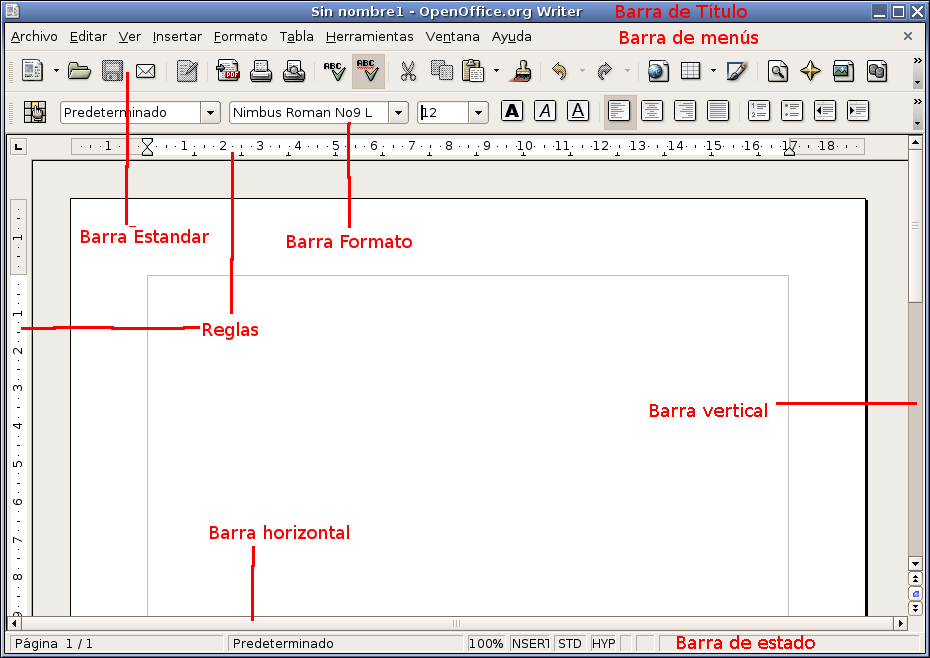Export directly as PDF

[x=228, y=71]
